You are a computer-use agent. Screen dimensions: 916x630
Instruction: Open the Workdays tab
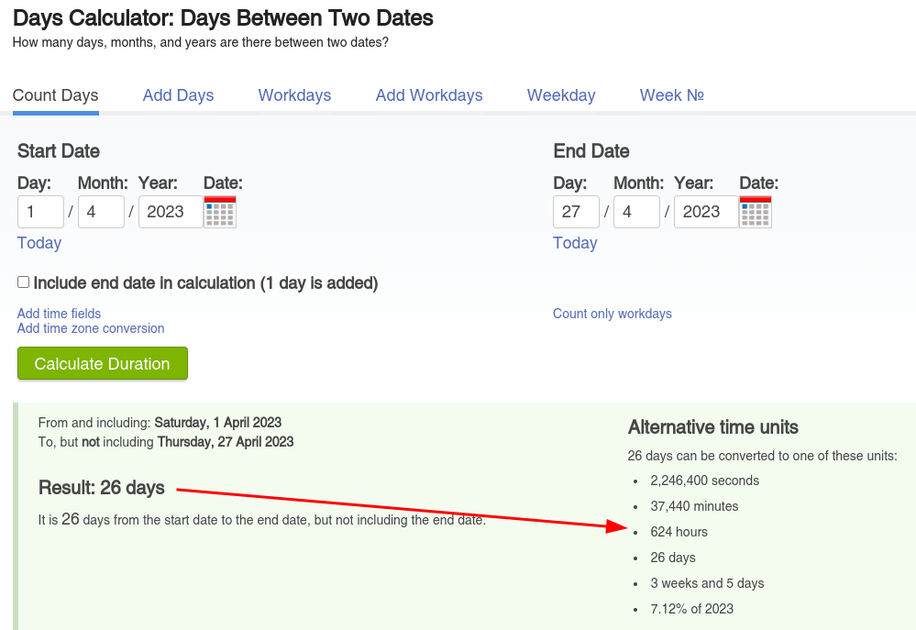(x=294, y=96)
